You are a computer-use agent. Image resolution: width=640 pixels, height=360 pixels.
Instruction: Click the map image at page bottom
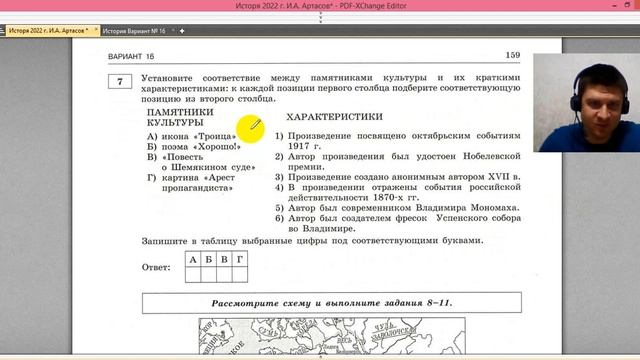tap(332, 336)
